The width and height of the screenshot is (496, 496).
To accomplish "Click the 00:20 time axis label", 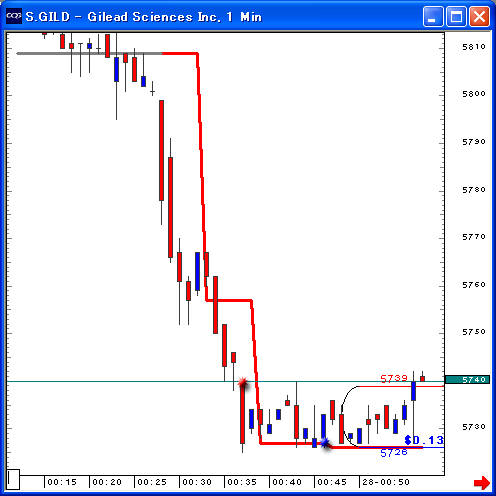I will [107, 482].
